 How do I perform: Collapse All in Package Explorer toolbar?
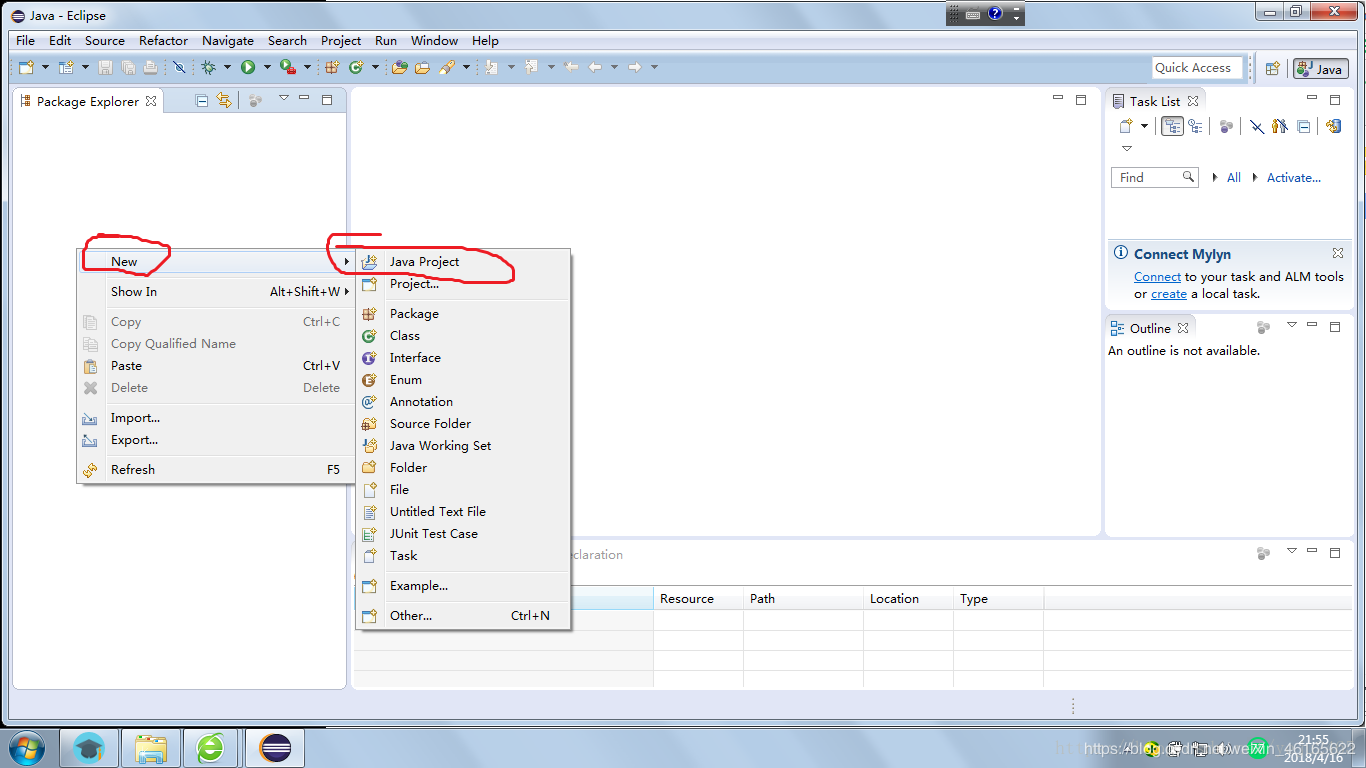(202, 100)
